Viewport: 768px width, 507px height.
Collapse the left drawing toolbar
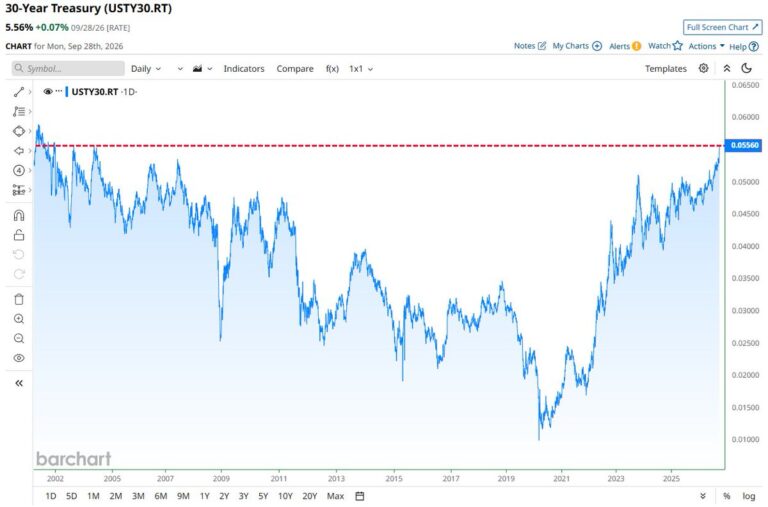[19, 383]
